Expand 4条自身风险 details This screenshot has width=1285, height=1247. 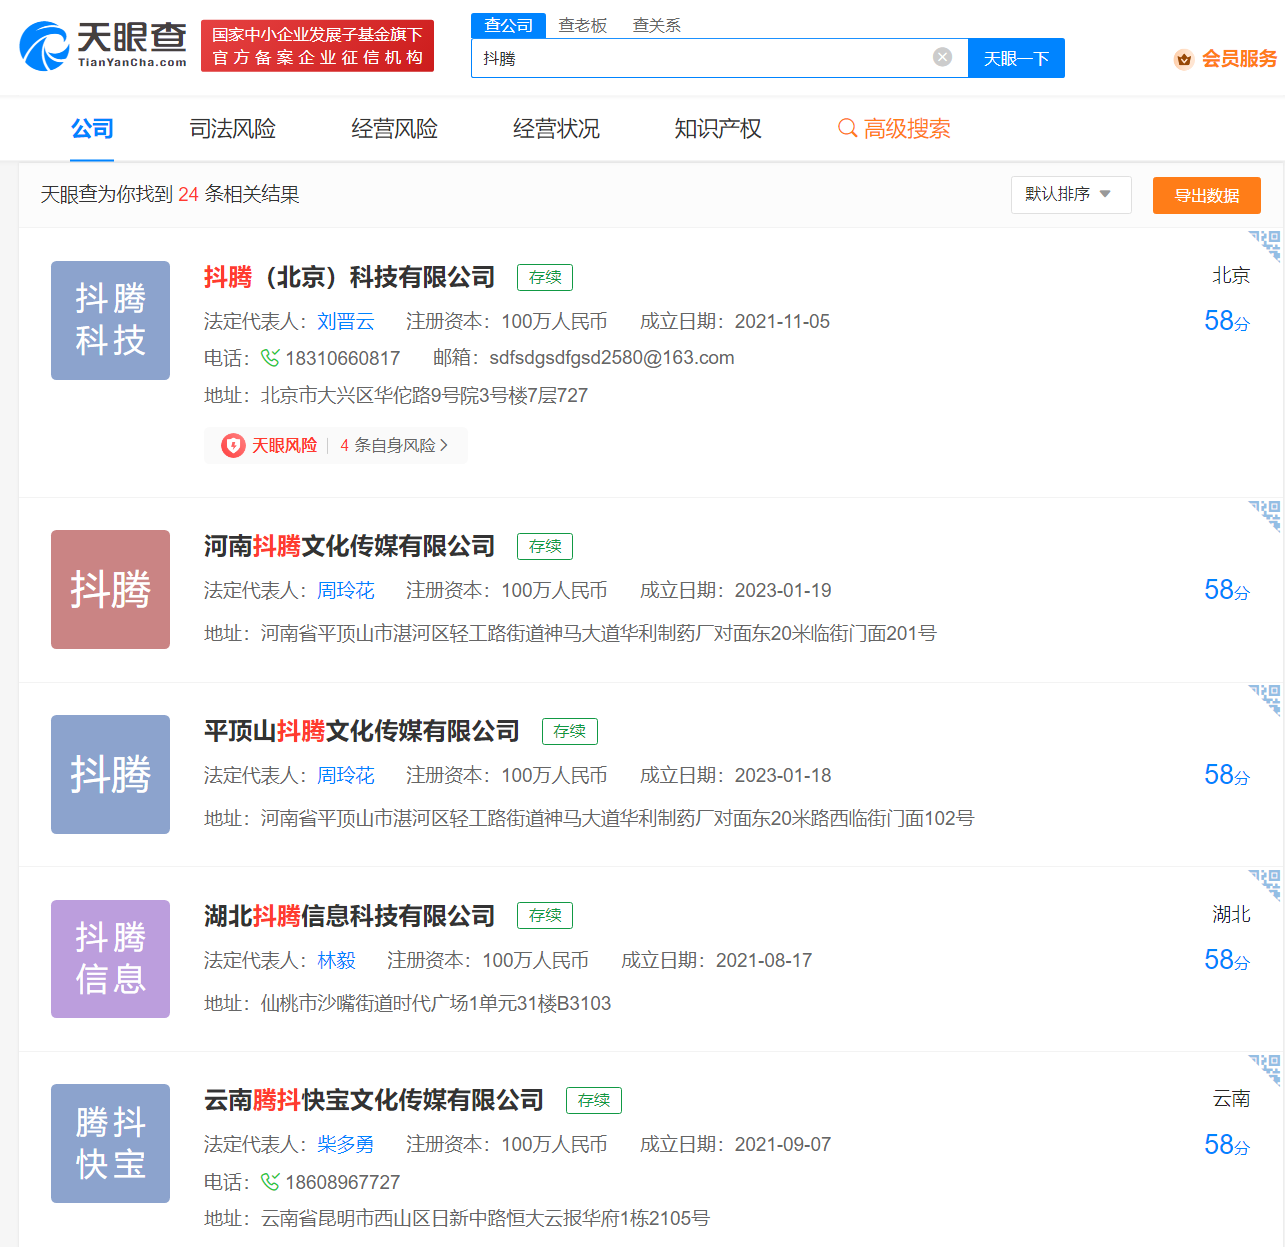(396, 445)
